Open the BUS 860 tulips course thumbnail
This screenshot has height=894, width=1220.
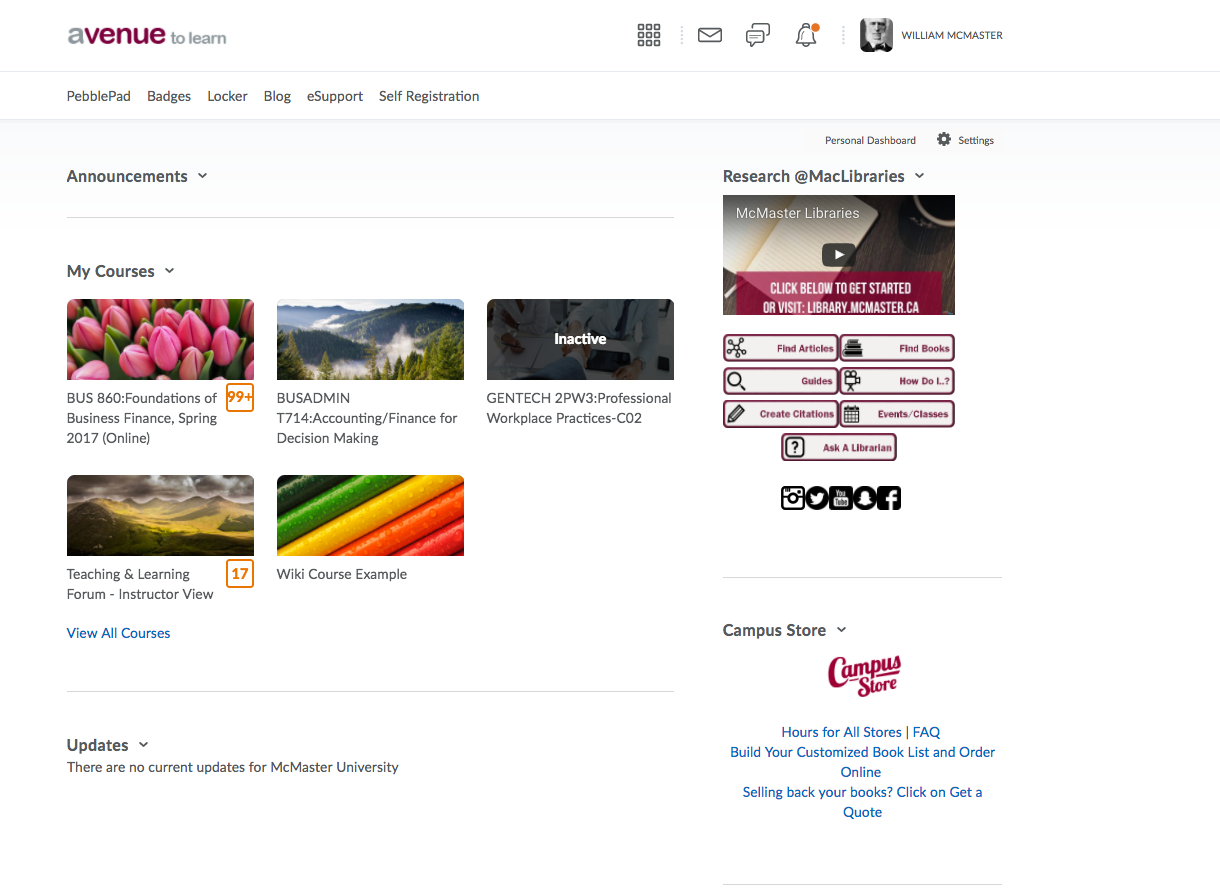coord(160,339)
